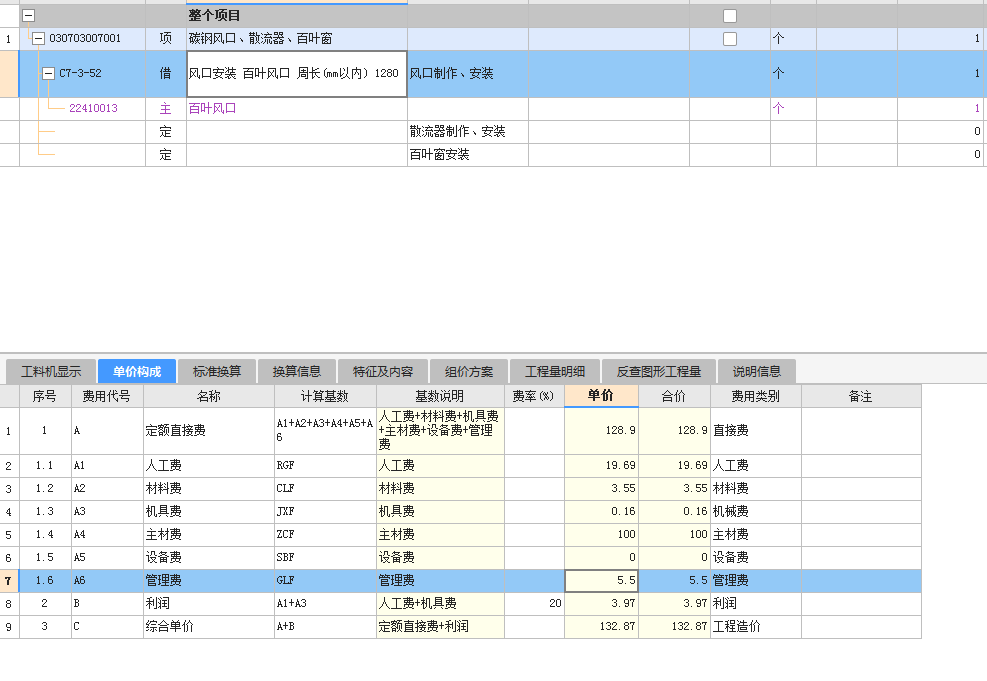This screenshot has height=681, width=987.
Task: Click the 工程造价 category cell
Action: (x=755, y=627)
